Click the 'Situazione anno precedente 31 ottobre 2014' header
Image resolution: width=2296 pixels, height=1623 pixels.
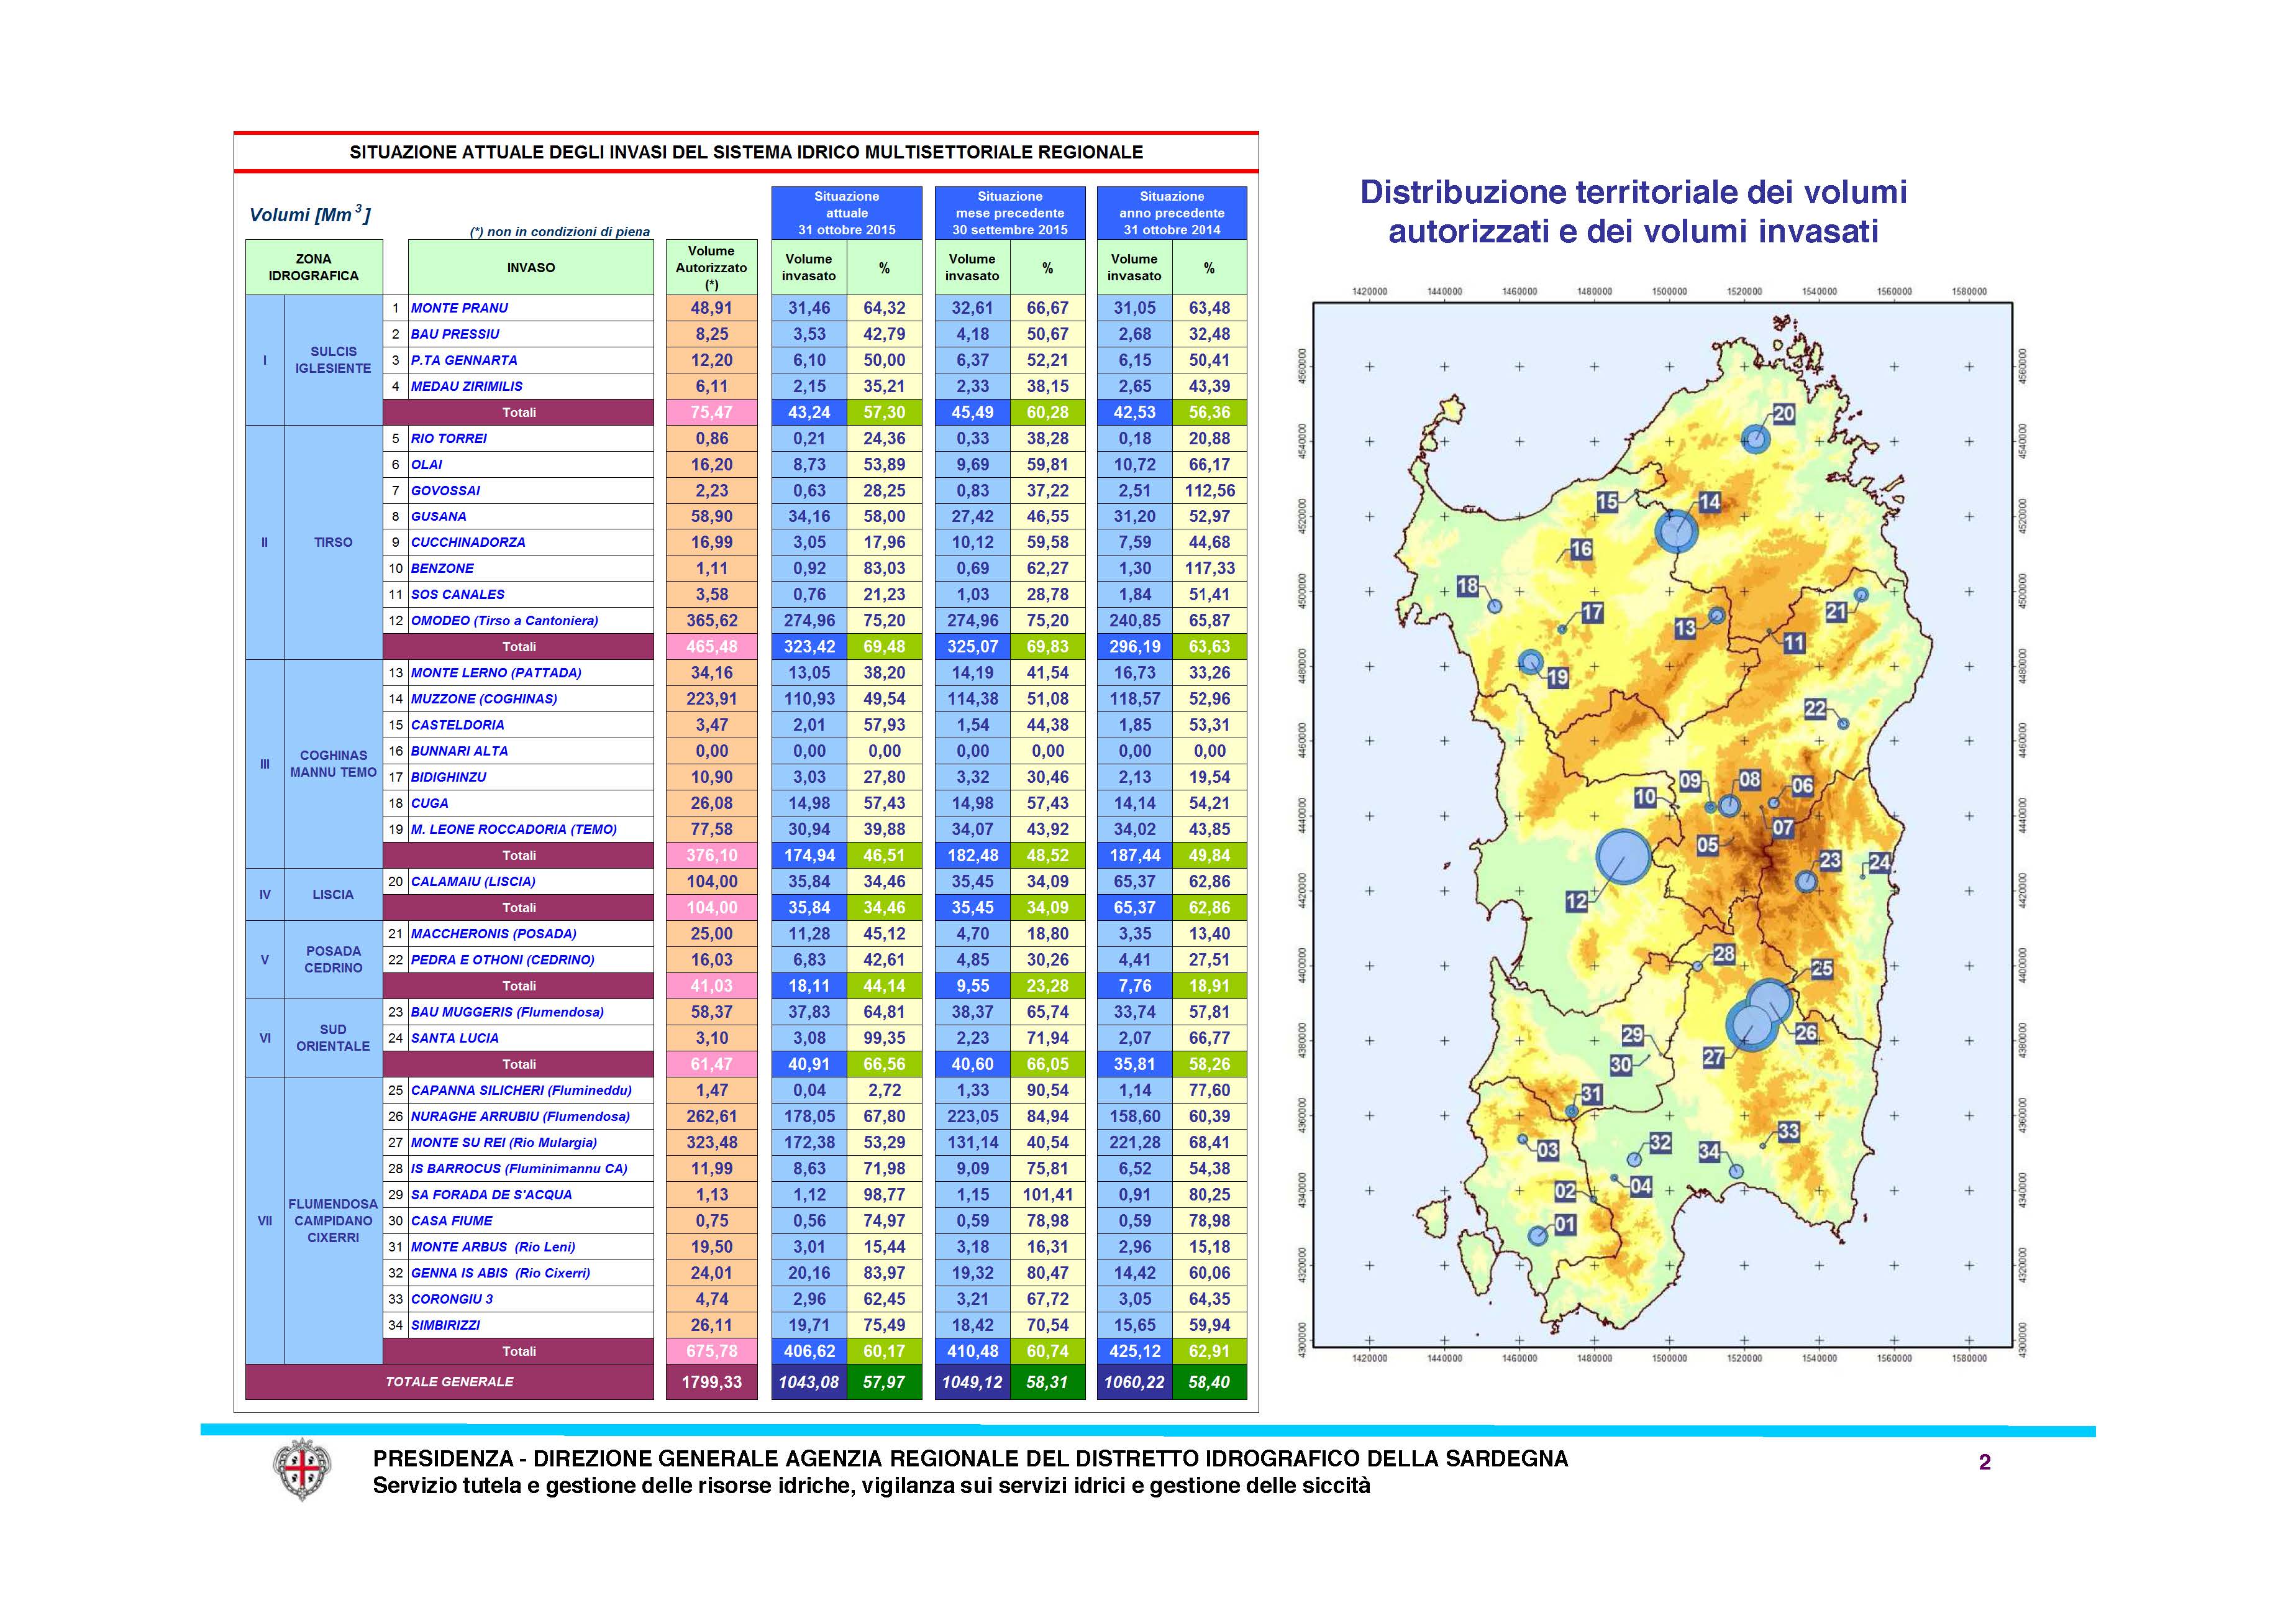(x=1171, y=213)
